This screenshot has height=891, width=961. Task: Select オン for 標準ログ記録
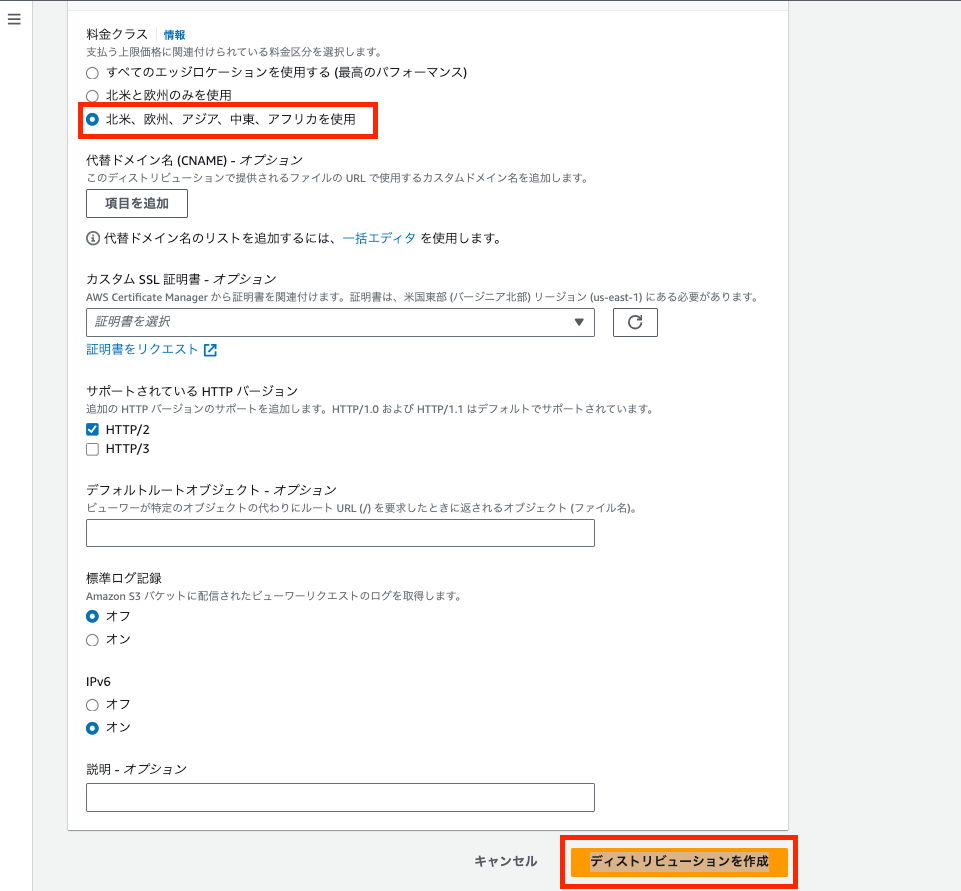93,640
